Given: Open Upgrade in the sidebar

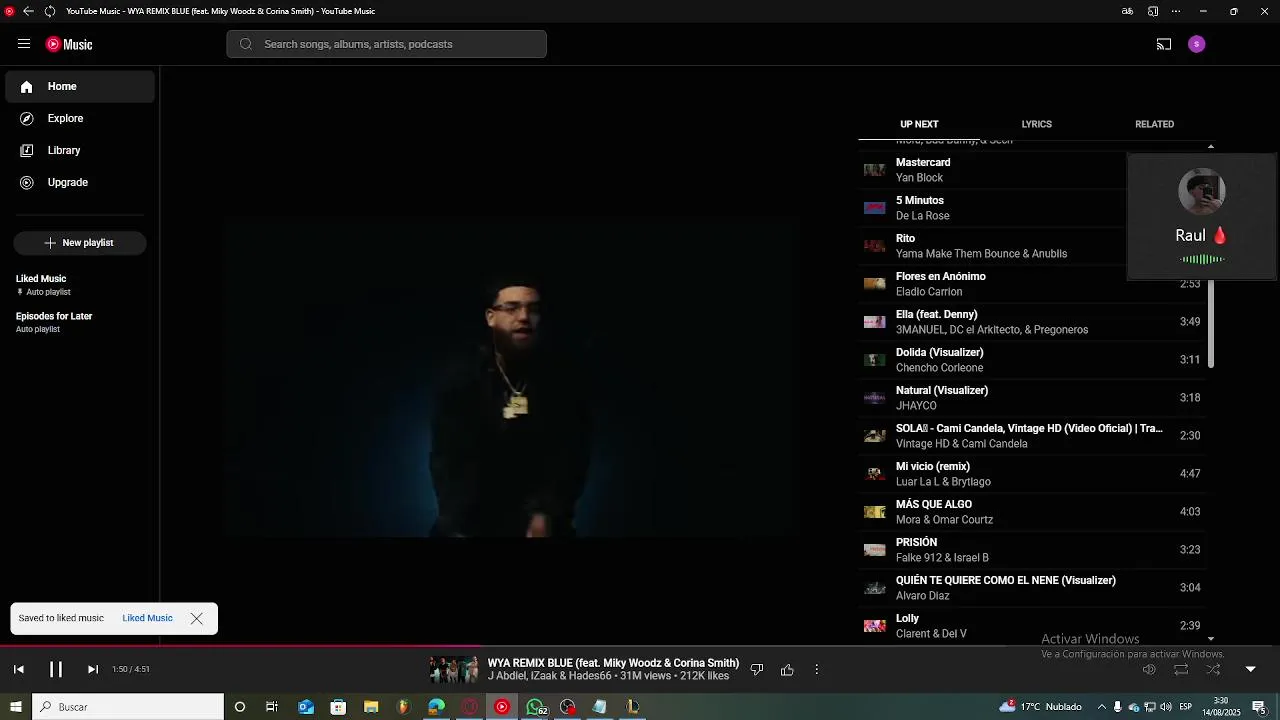Looking at the screenshot, I should tap(80, 183).
